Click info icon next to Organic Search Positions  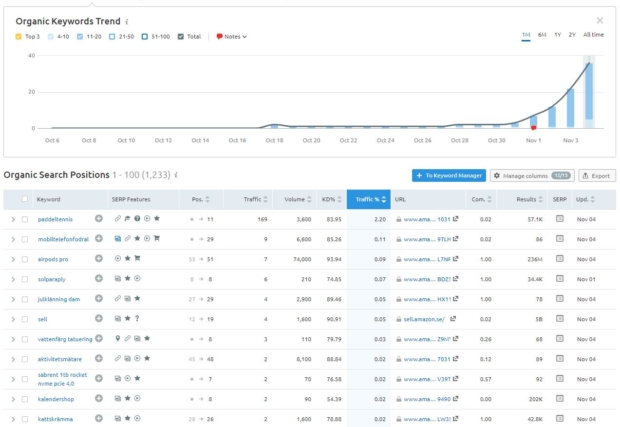(176, 175)
